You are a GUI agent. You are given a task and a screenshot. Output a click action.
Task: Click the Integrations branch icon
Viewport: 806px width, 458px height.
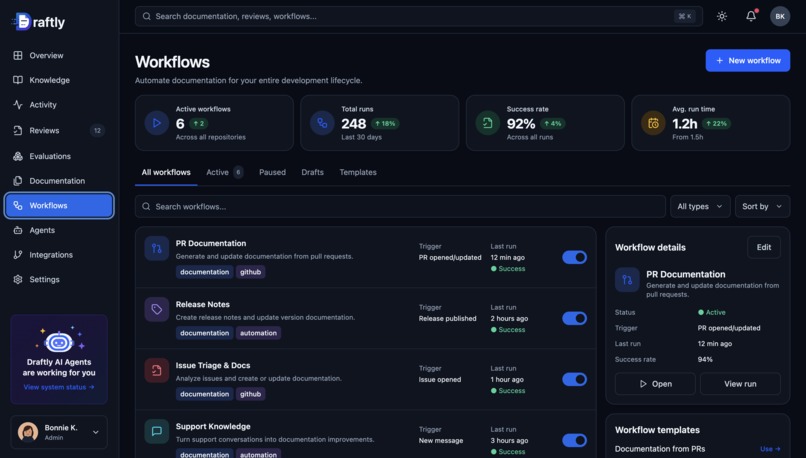pyautogui.click(x=18, y=255)
